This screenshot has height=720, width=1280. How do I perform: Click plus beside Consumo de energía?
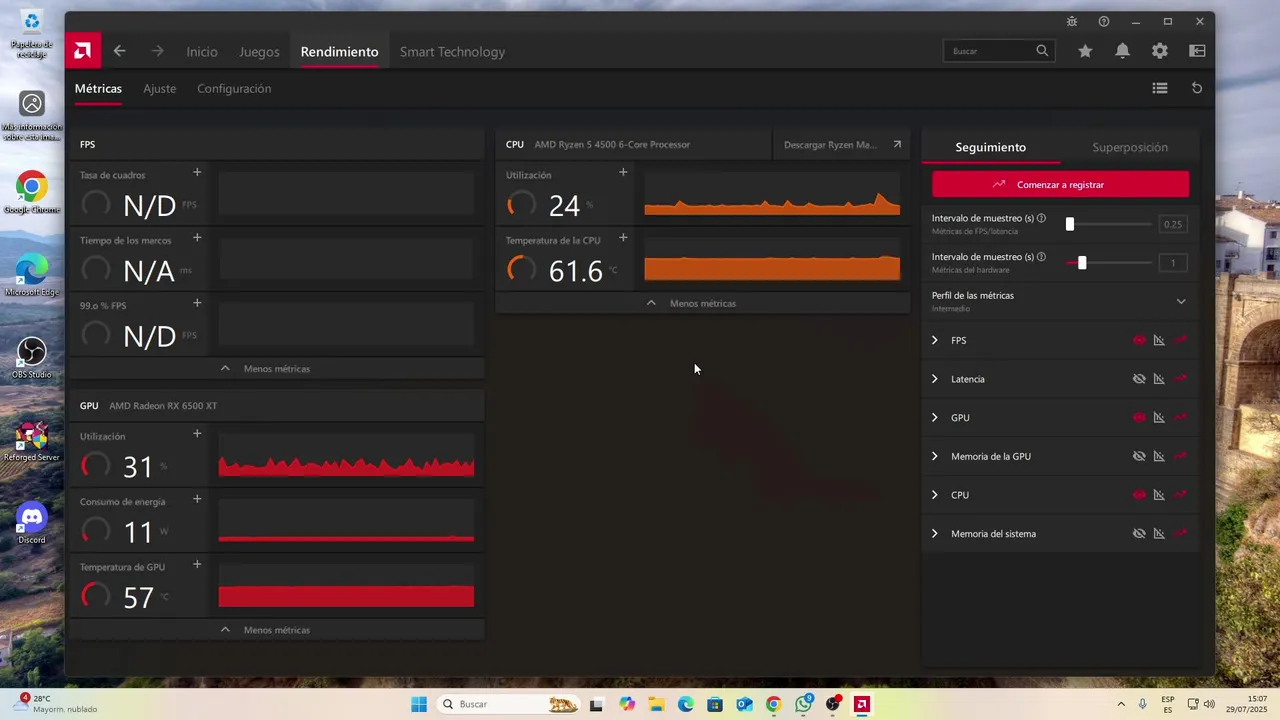tap(197, 499)
